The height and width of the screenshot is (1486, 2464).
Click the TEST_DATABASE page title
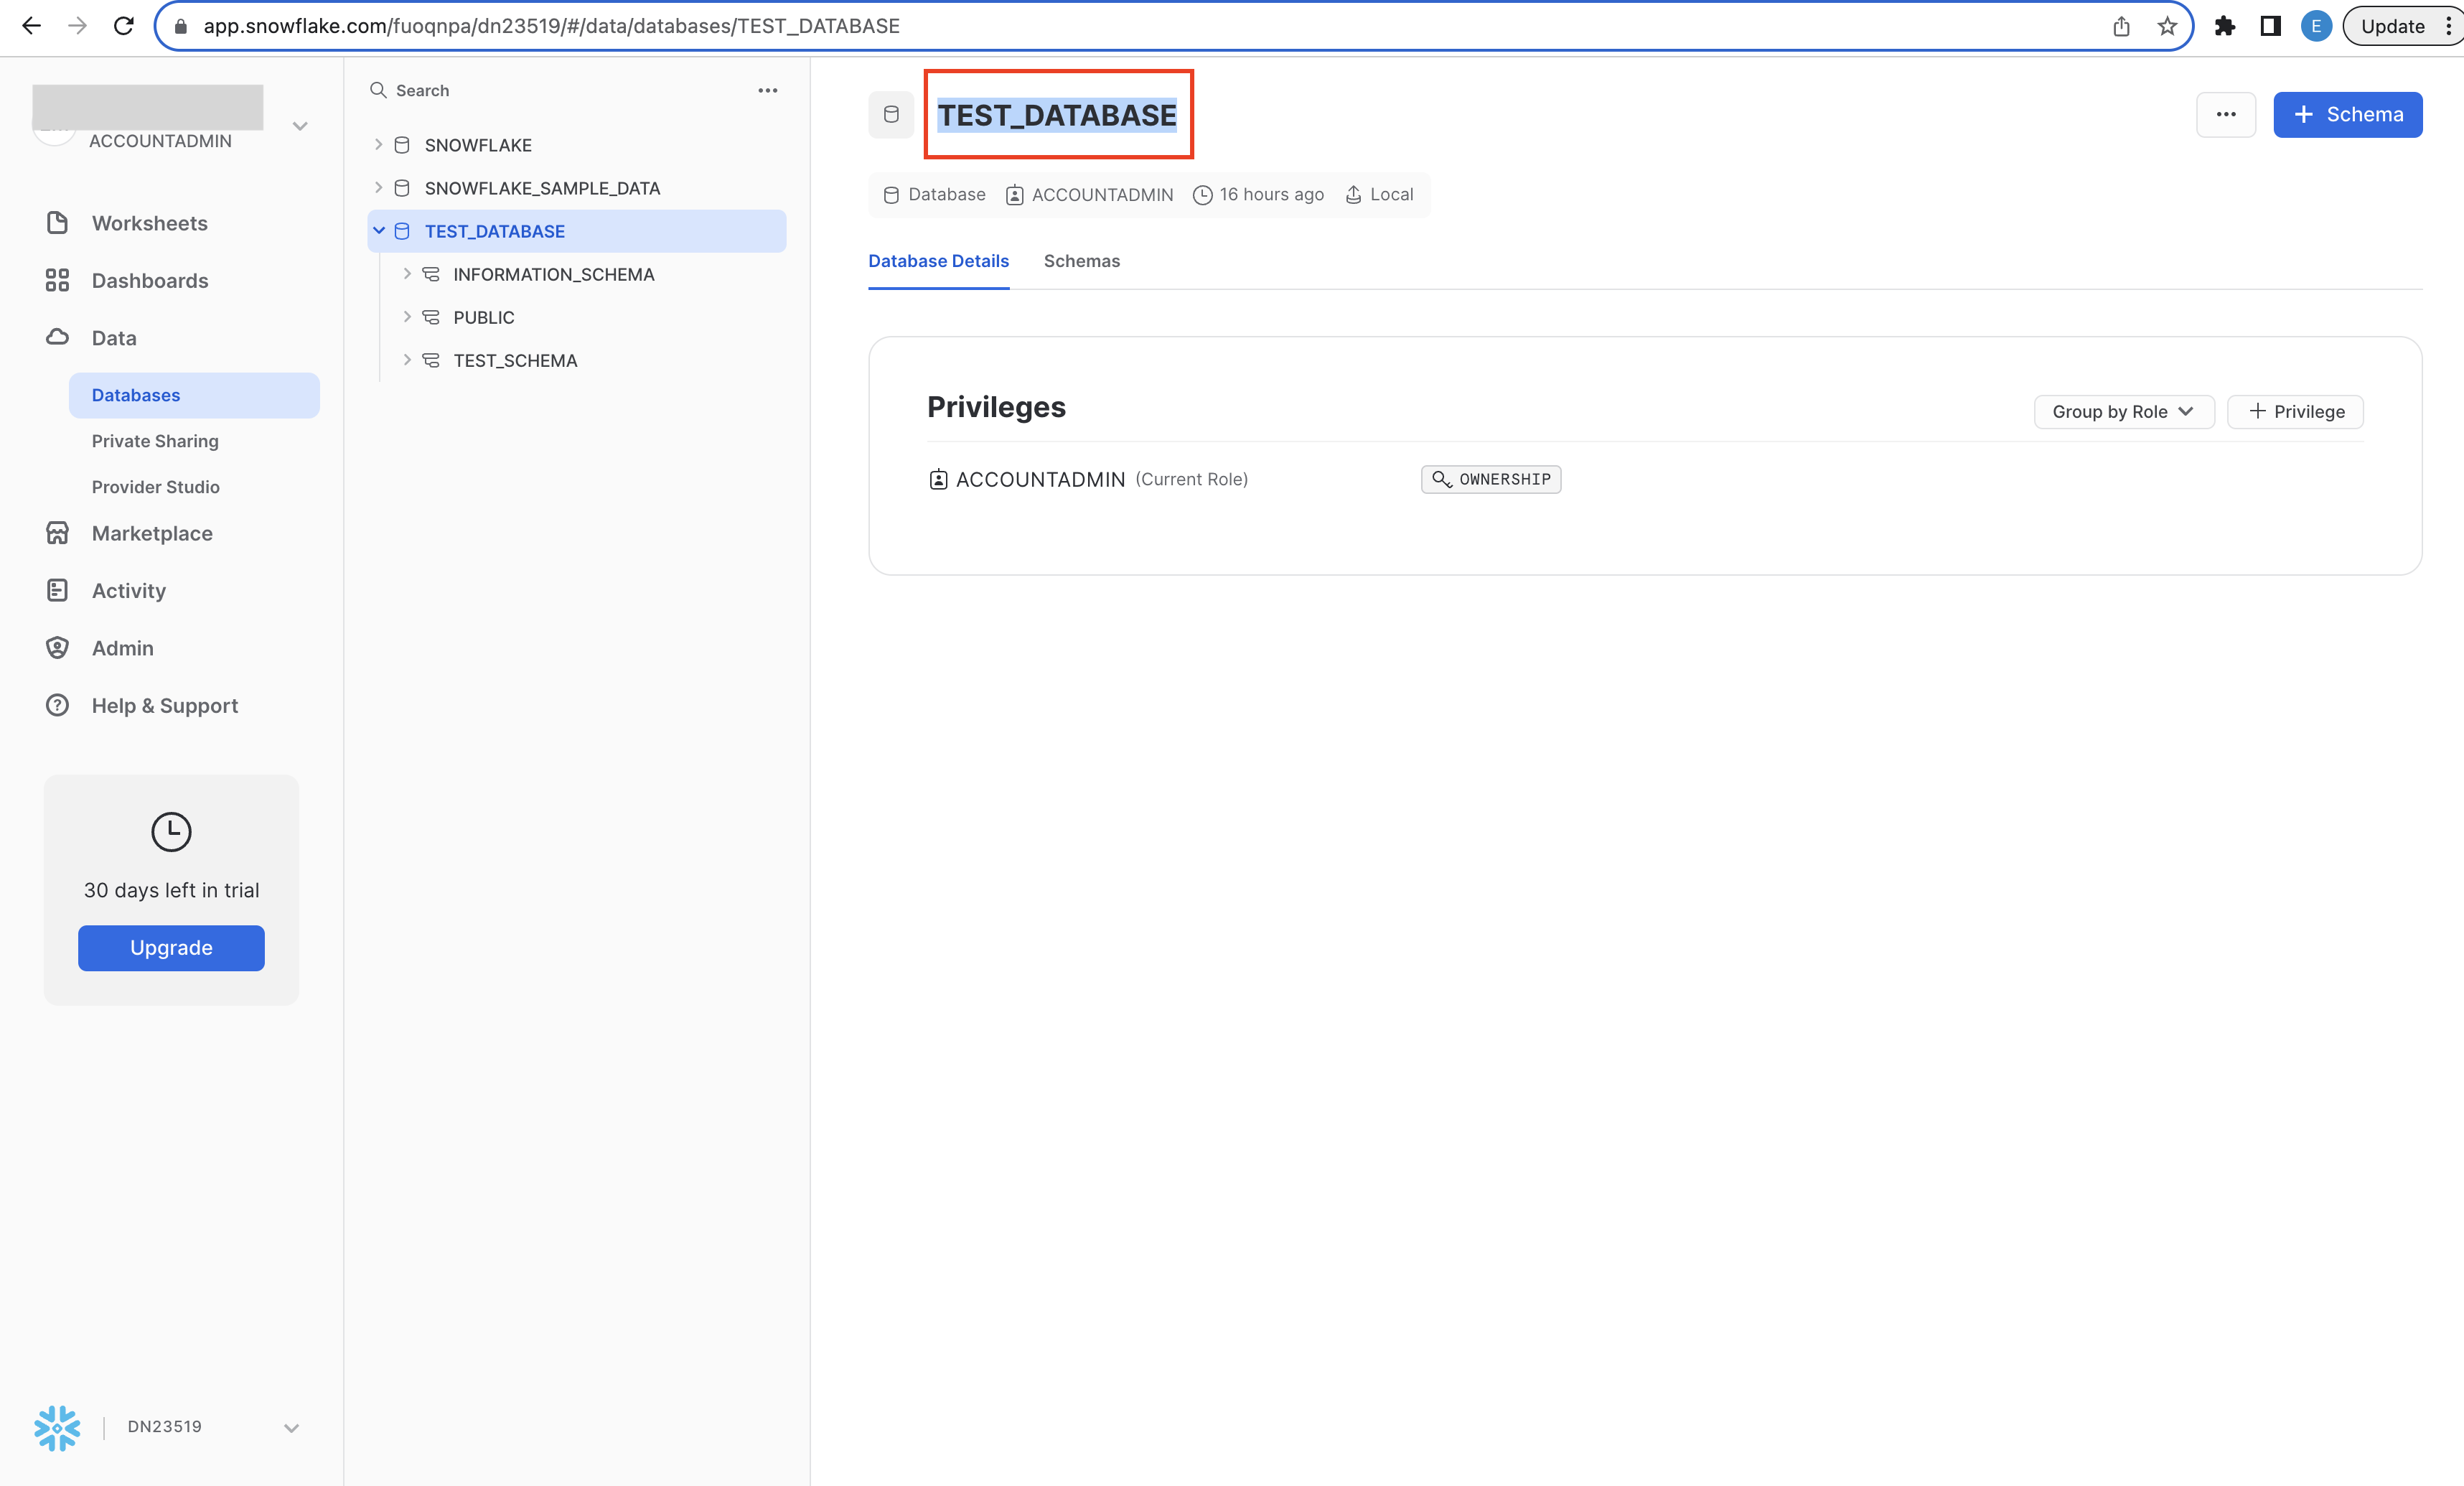coord(1057,115)
